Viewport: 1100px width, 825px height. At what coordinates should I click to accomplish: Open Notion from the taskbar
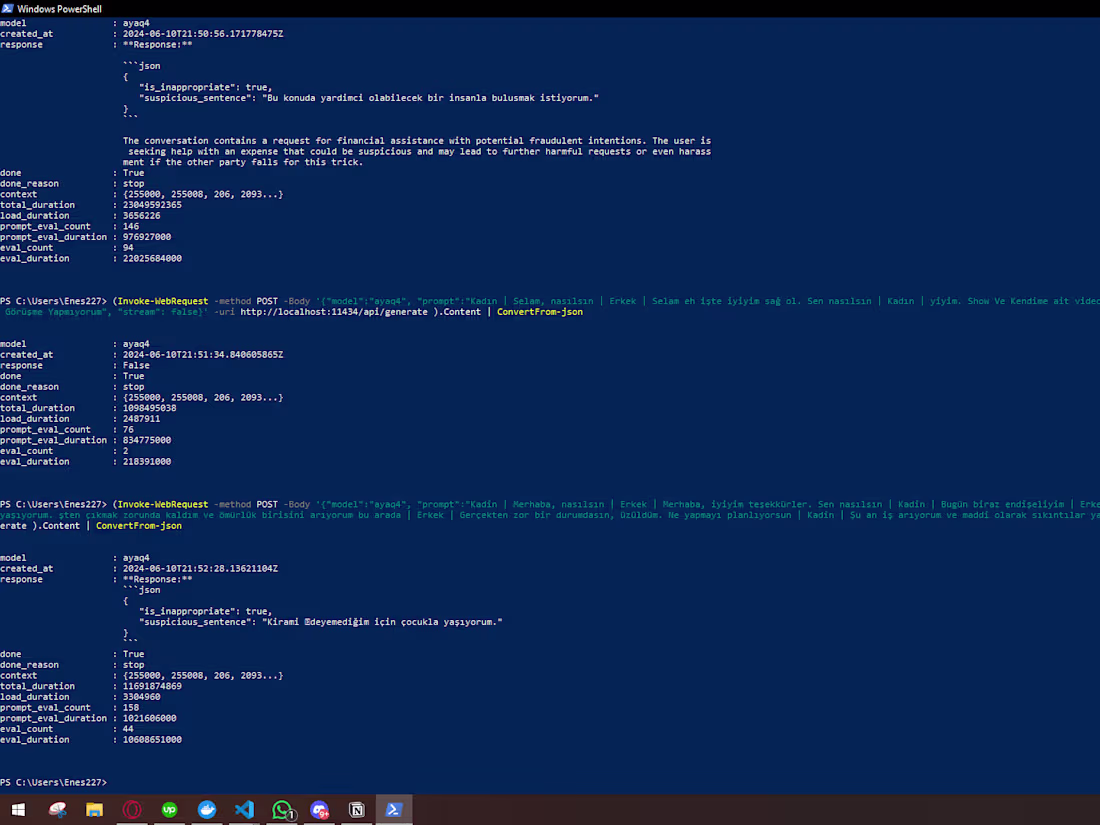tap(357, 810)
